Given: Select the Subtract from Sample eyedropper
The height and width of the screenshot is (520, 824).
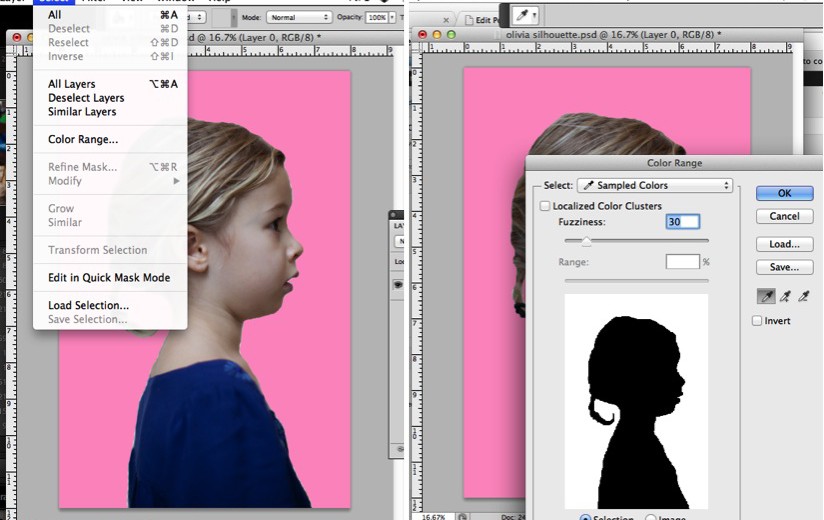Looking at the screenshot, I should pyautogui.click(x=804, y=297).
